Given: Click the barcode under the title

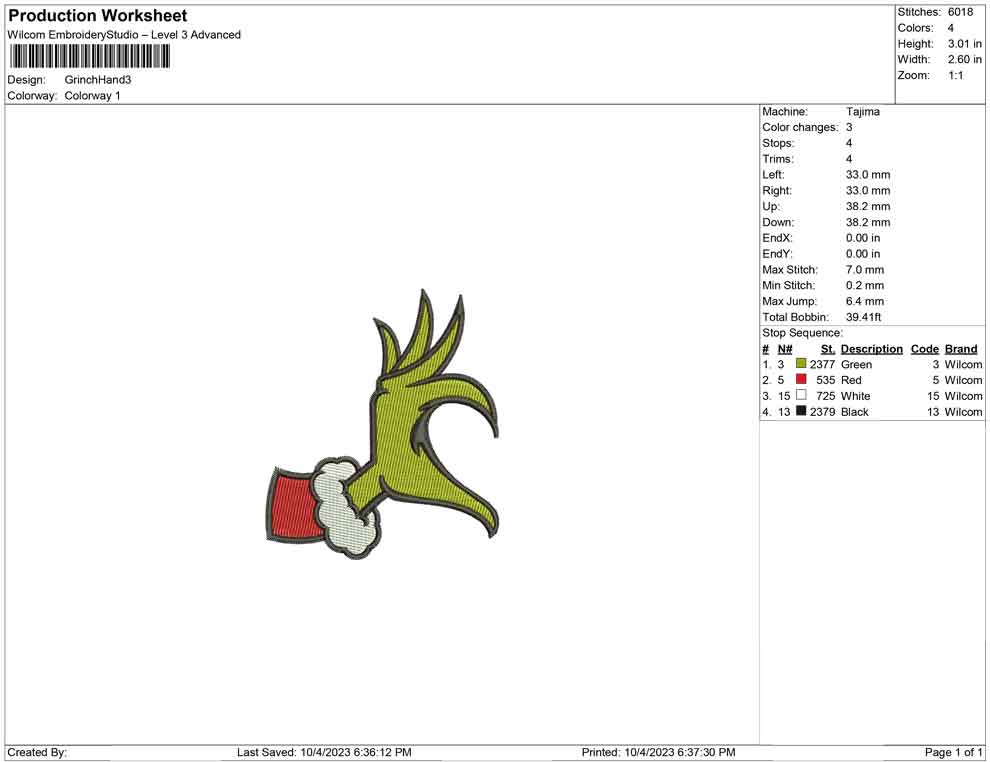Looking at the screenshot, I should tap(90, 56).
